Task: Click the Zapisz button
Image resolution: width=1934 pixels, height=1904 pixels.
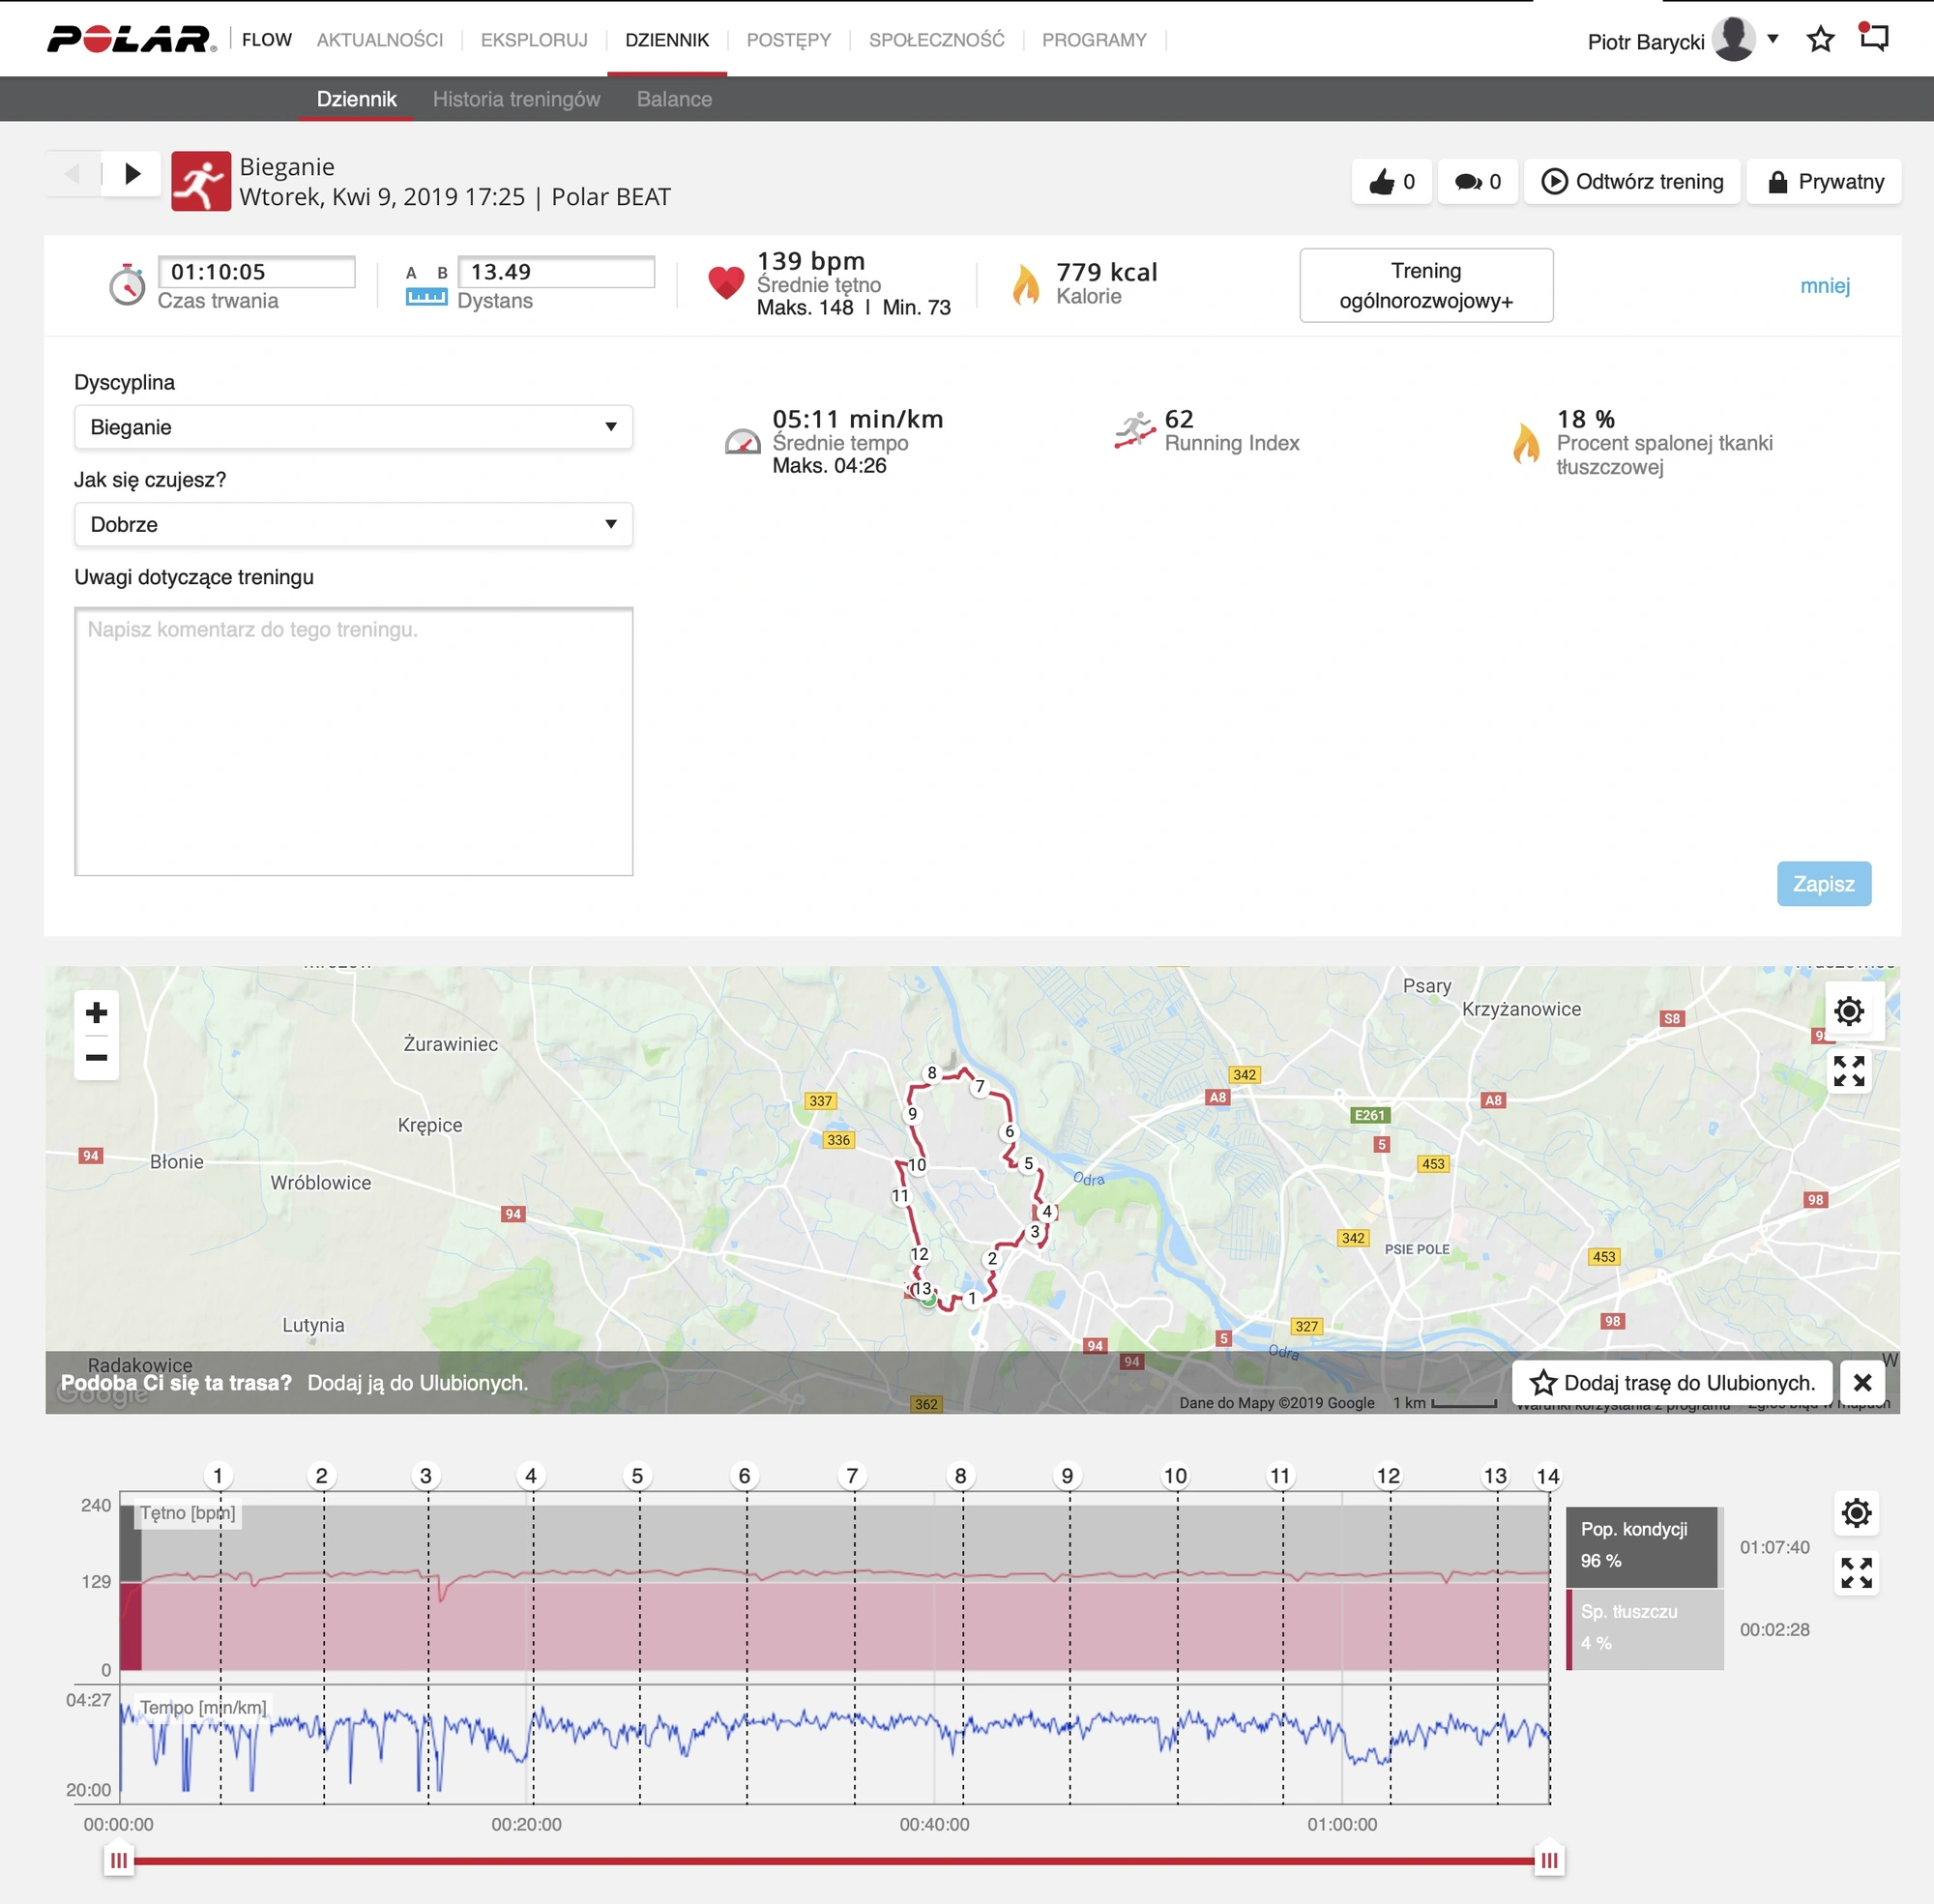Action: point(1823,884)
